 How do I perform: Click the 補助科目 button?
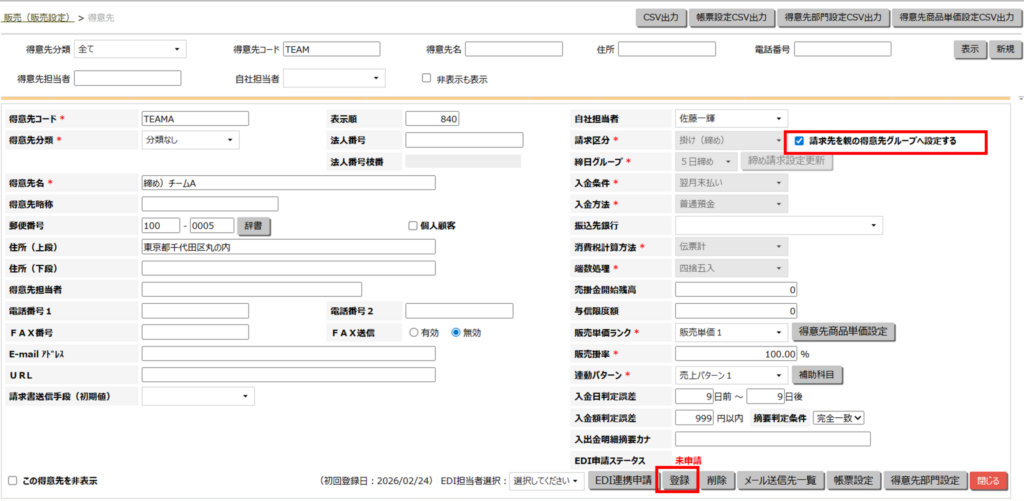[819, 375]
